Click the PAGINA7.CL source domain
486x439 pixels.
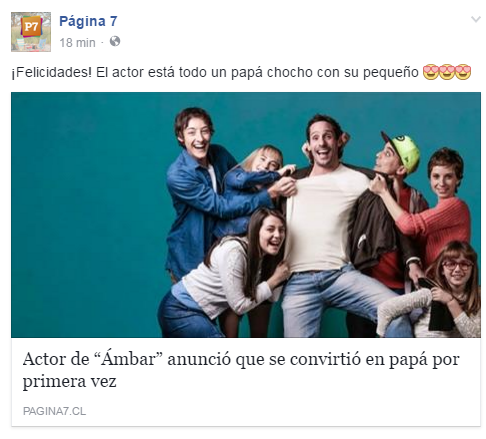pyautogui.click(x=54, y=411)
